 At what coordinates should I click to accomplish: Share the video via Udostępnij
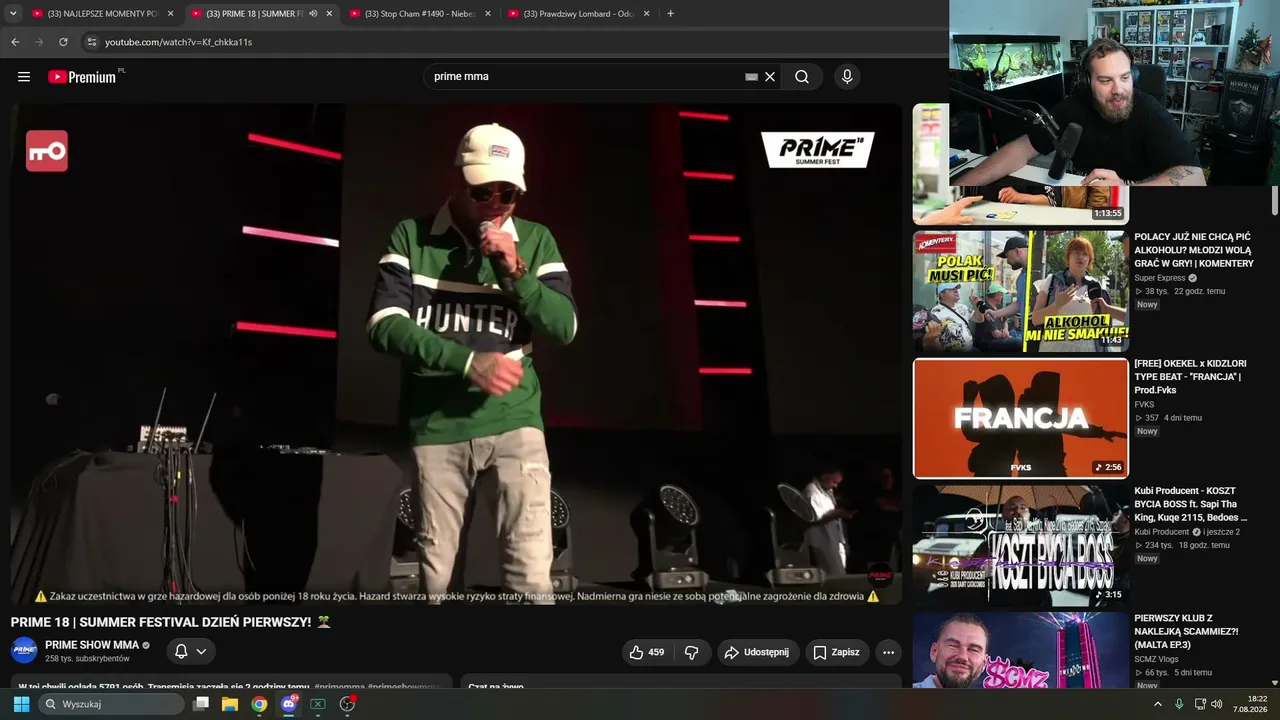click(x=757, y=652)
